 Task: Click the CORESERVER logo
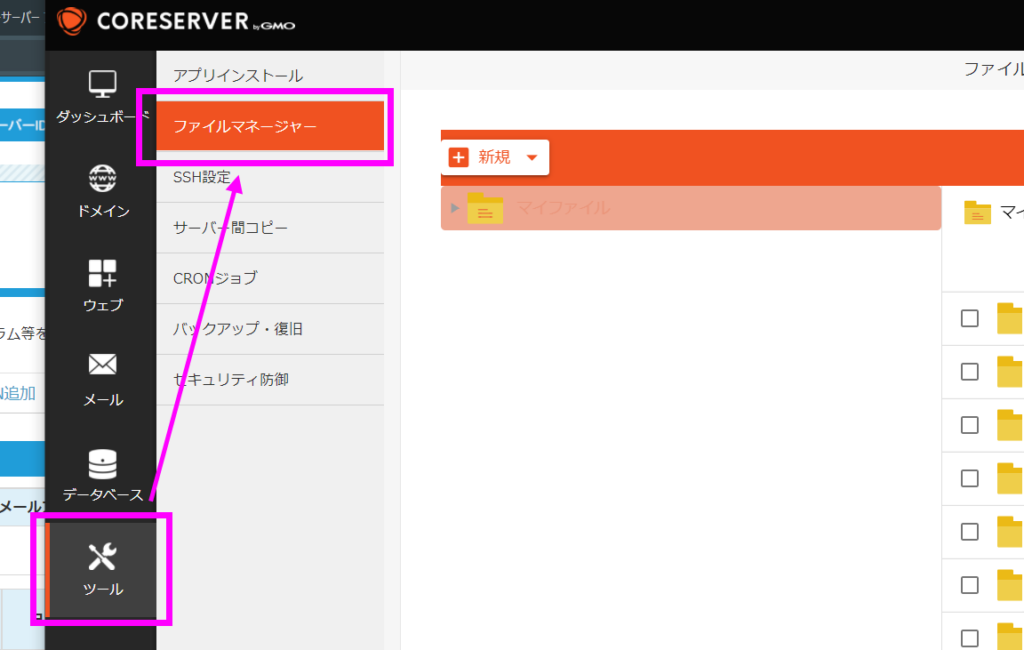(x=176, y=21)
